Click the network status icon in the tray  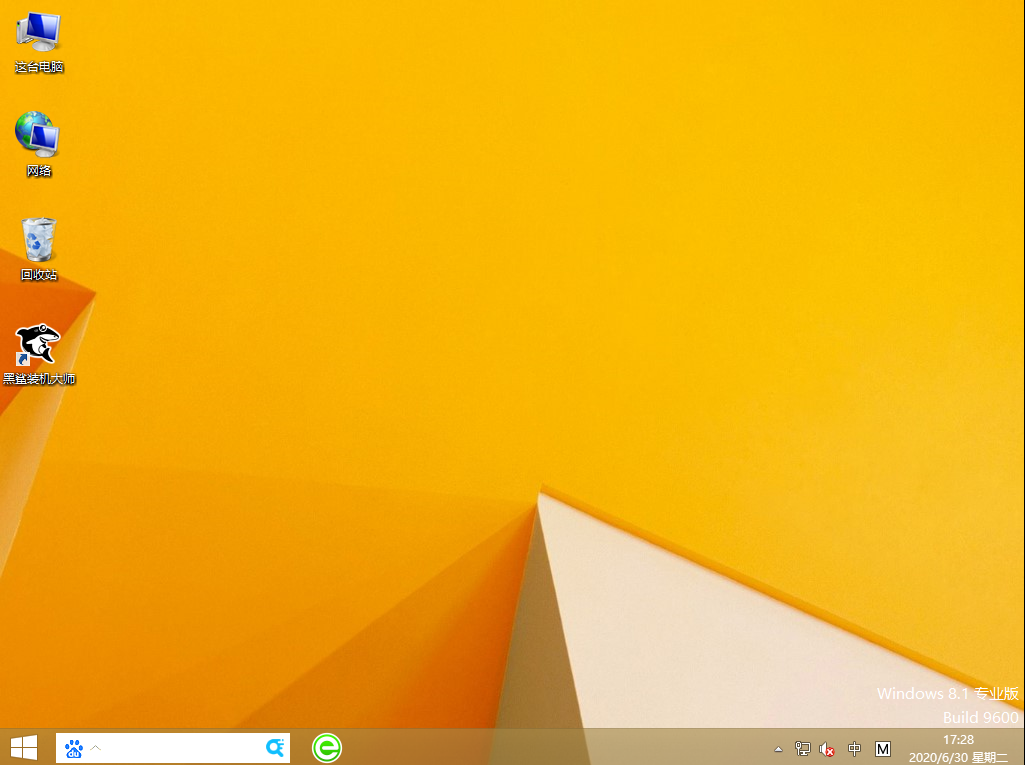(x=802, y=748)
